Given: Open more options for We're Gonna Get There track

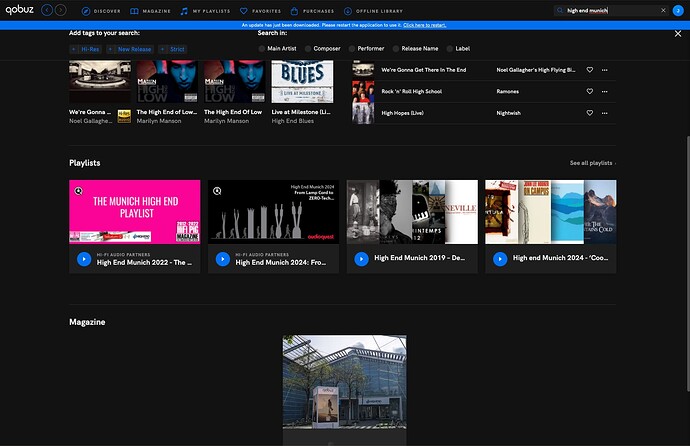Looking at the screenshot, I should [x=605, y=69].
